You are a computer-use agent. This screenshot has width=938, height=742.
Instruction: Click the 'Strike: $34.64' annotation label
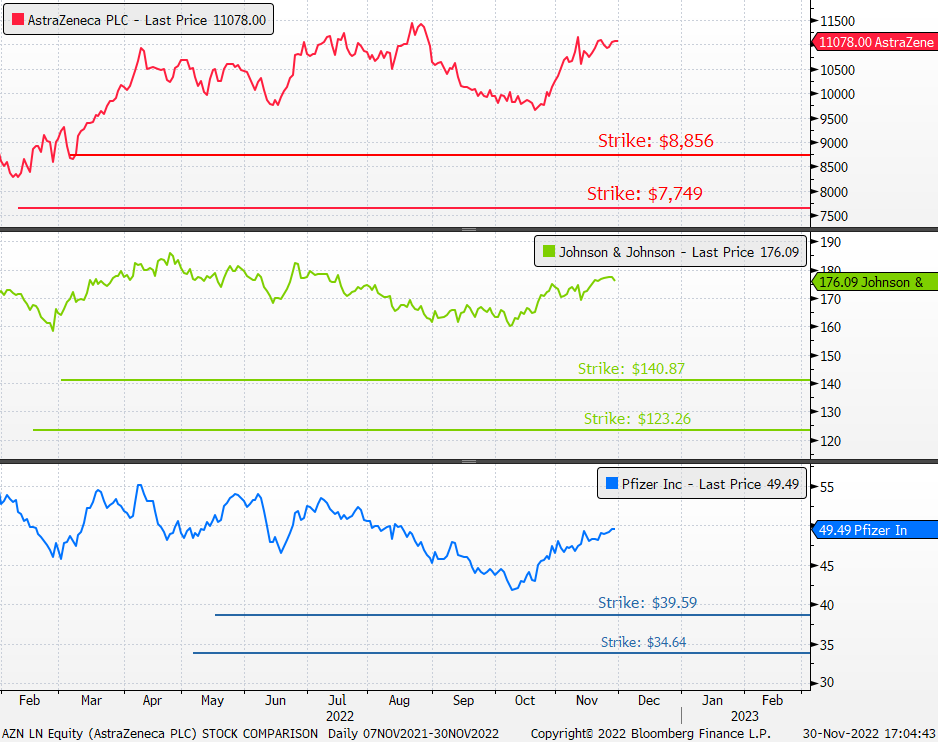click(643, 642)
